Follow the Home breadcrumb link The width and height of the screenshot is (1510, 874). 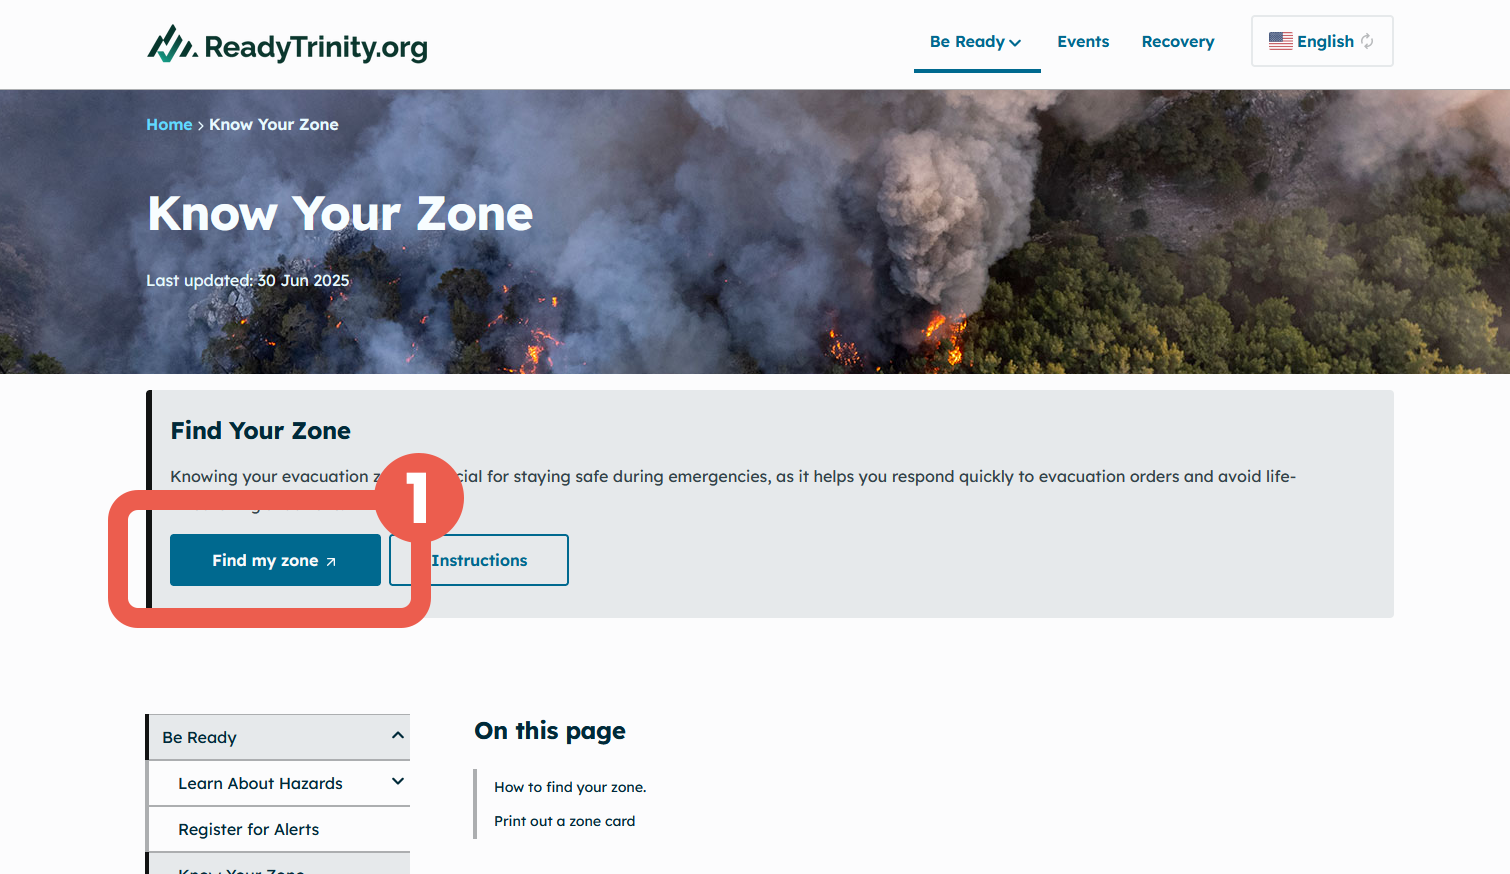(x=169, y=124)
